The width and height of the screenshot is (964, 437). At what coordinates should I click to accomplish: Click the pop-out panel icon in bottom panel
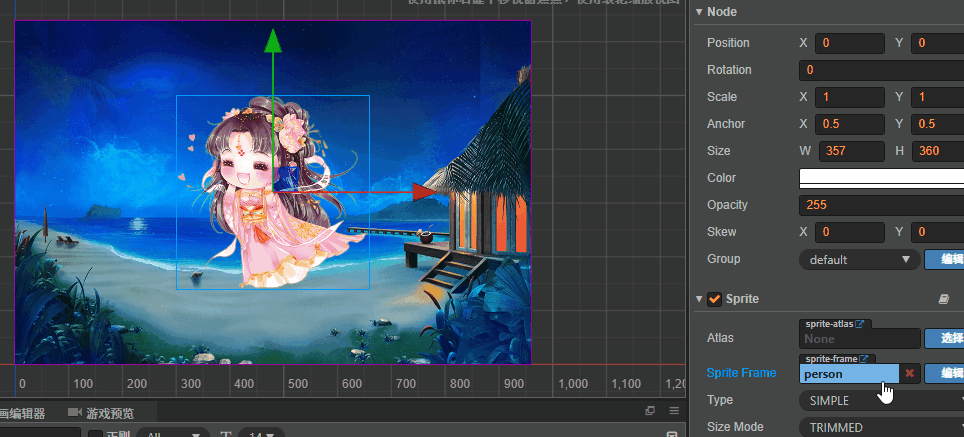[650, 411]
